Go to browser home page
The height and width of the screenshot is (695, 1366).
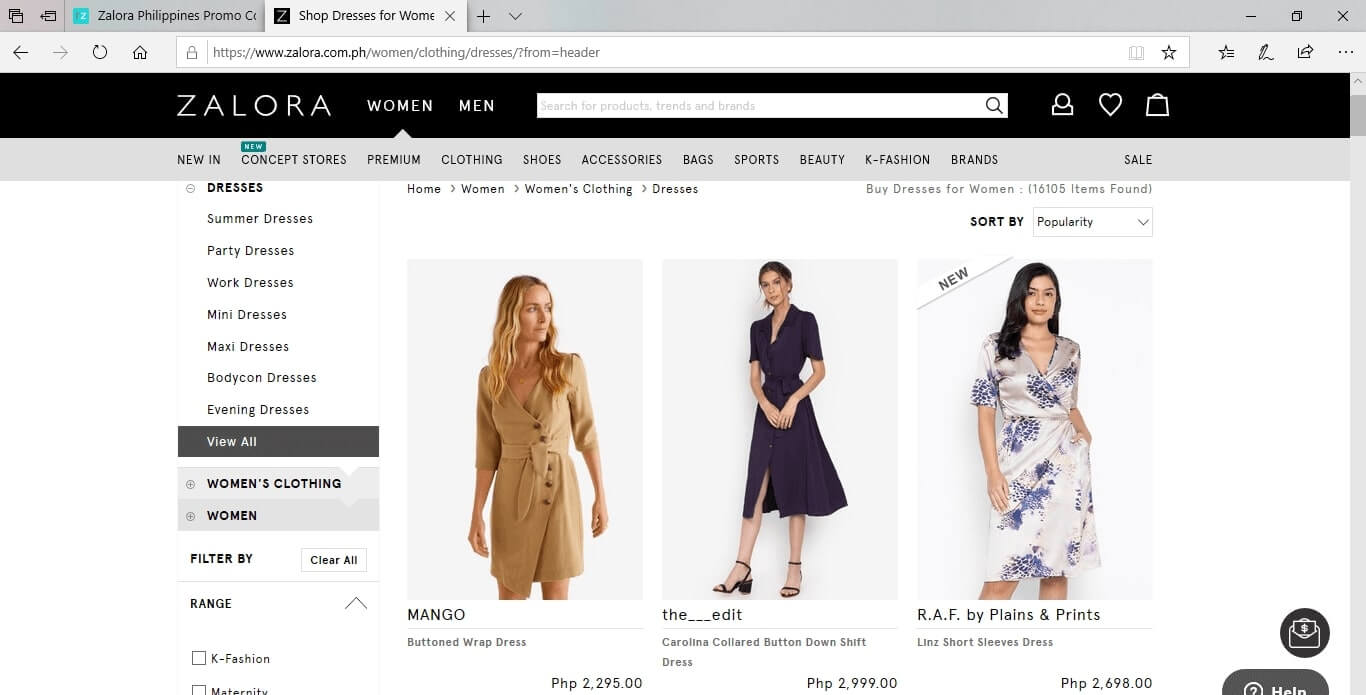[140, 52]
